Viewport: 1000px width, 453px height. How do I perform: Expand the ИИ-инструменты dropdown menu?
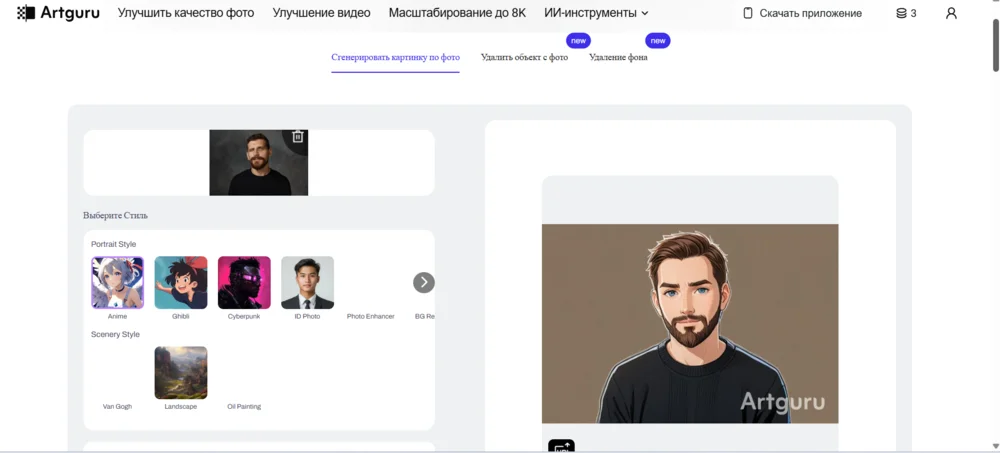596,13
